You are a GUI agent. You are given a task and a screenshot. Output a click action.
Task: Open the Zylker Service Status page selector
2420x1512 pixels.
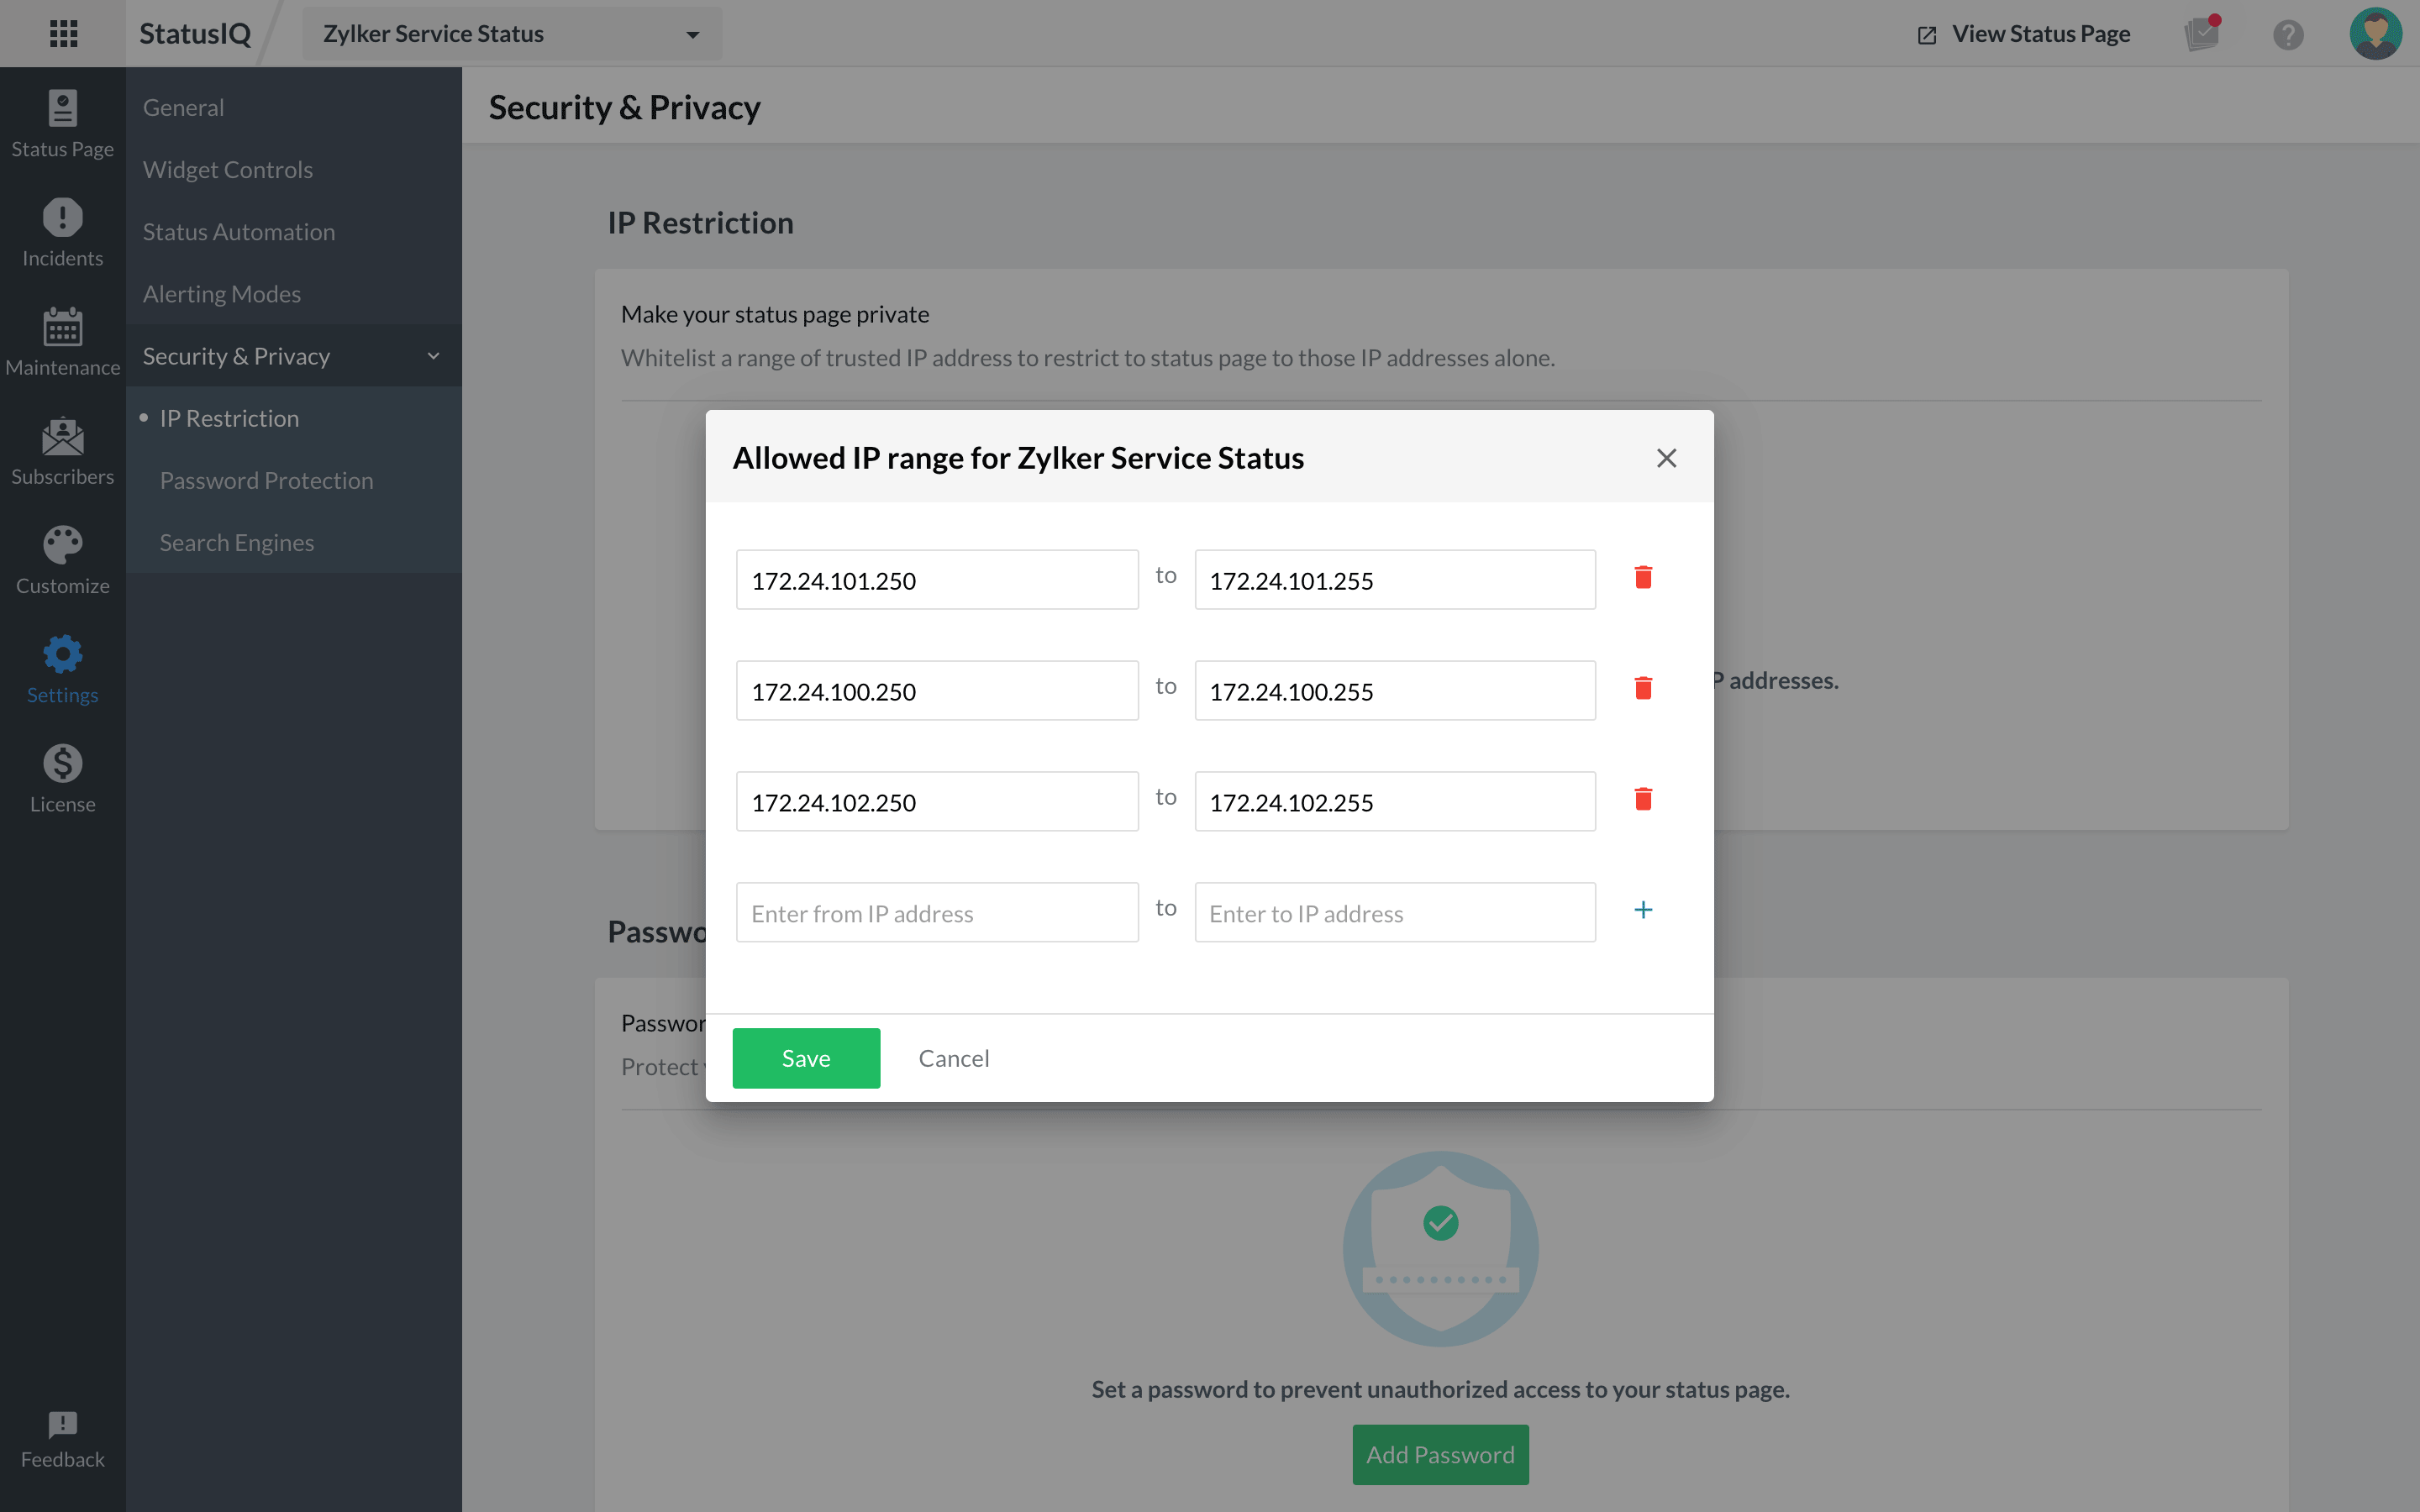tap(511, 33)
